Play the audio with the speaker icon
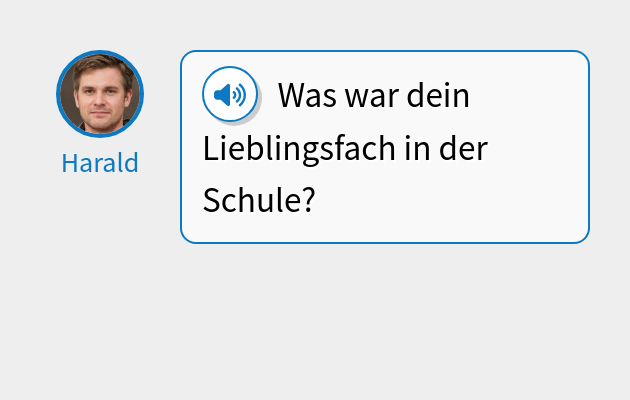Screen dimensions: 630x400 point(230,94)
